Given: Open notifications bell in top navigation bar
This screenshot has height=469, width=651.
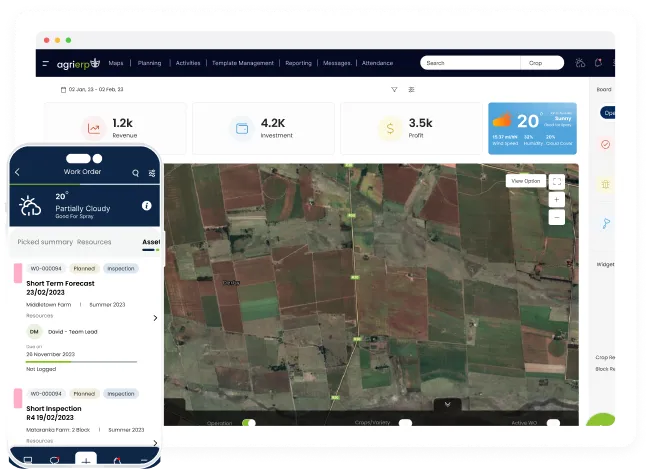Looking at the screenshot, I should point(598,63).
